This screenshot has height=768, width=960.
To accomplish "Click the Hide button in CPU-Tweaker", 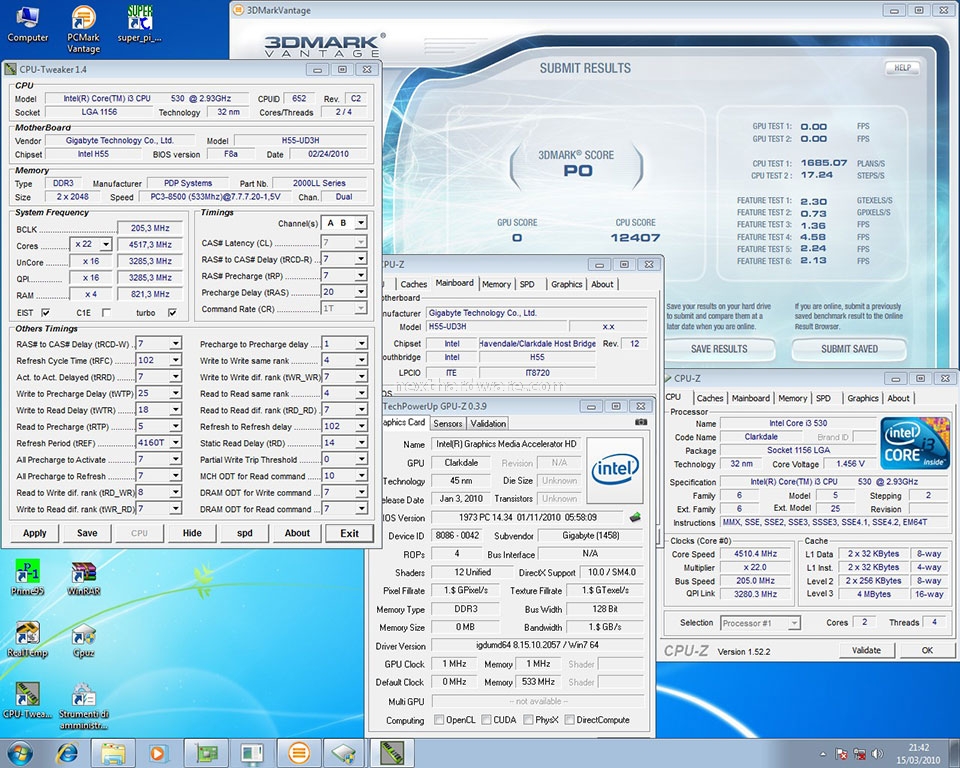I will (x=192, y=533).
